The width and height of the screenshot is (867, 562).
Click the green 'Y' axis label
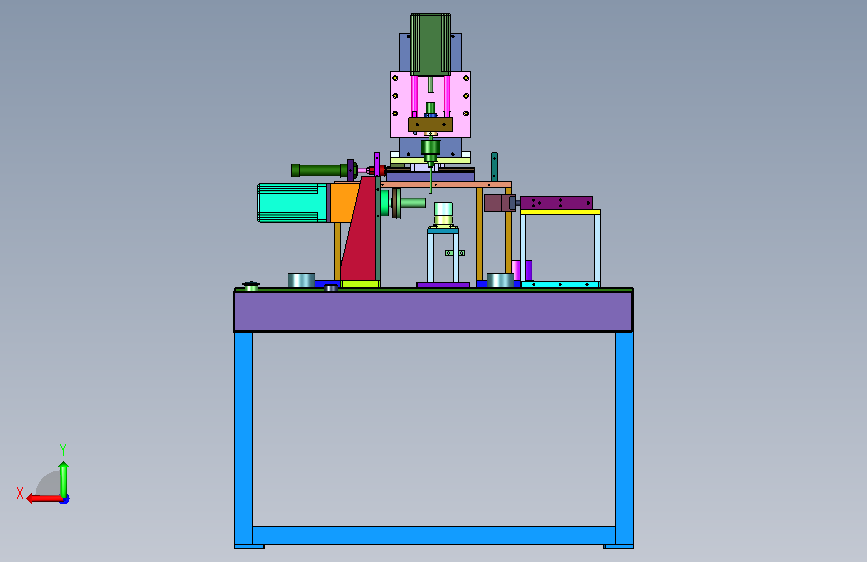(63, 449)
